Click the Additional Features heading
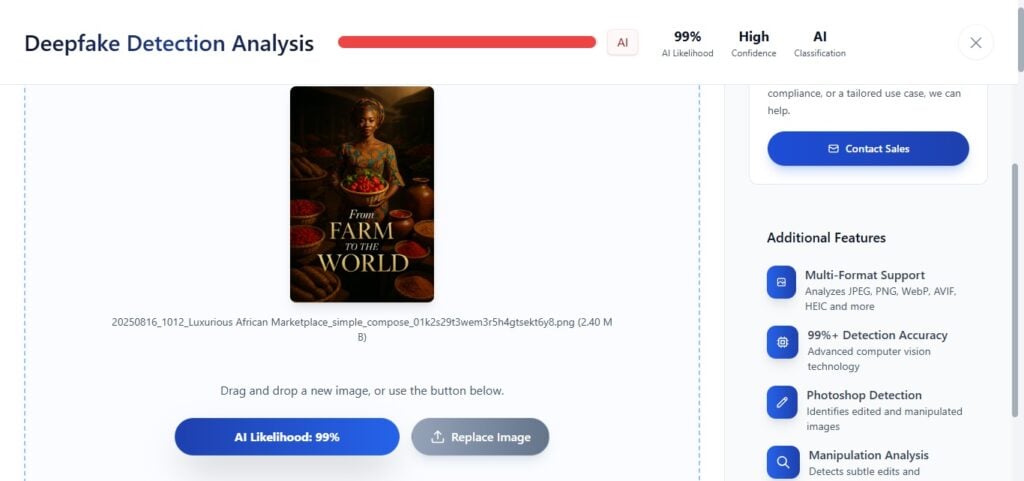 pyautogui.click(x=826, y=238)
